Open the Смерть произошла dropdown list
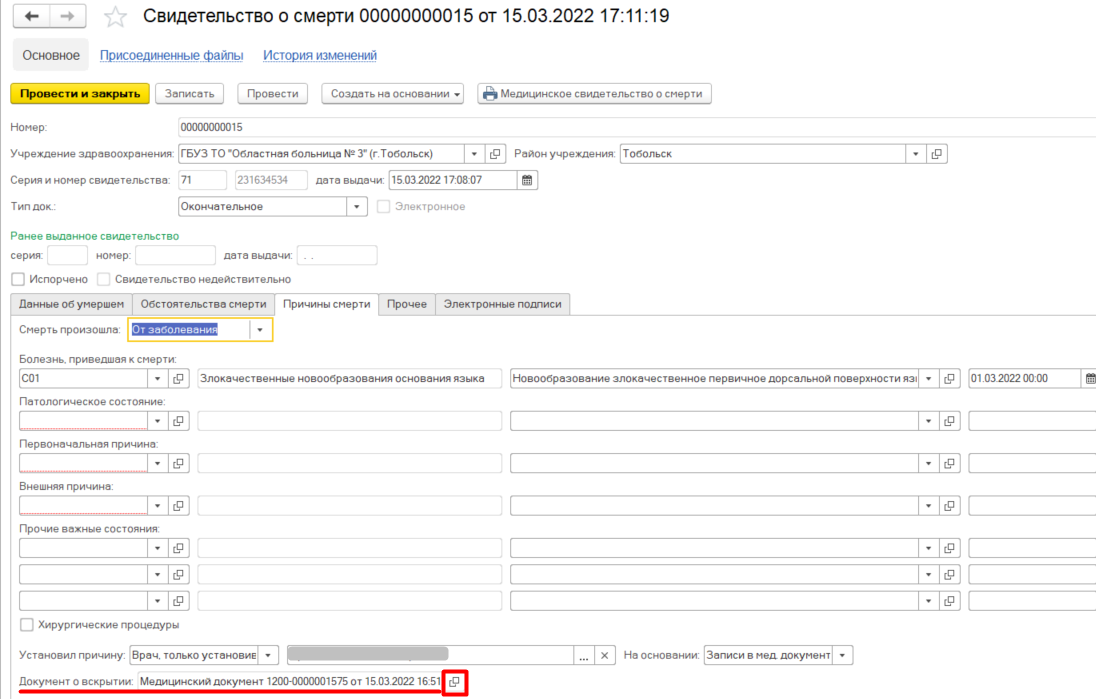Screen dimensions: 1096x699 click(260, 330)
